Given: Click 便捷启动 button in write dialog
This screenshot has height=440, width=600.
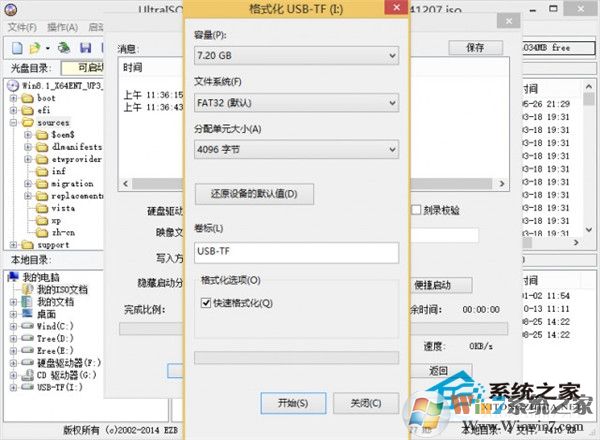Looking at the screenshot, I should (x=441, y=285).
